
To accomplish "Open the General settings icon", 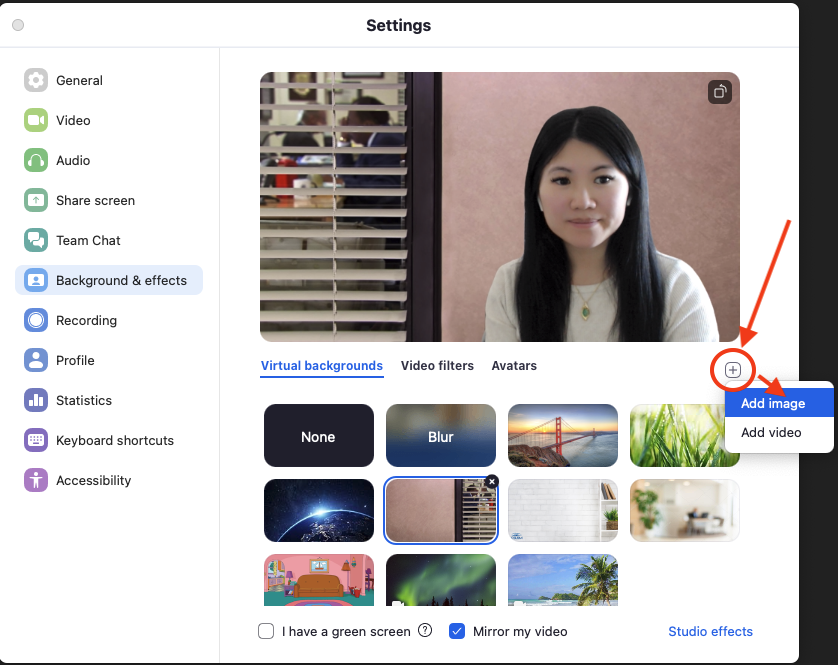I will click(x=36, y=80).
